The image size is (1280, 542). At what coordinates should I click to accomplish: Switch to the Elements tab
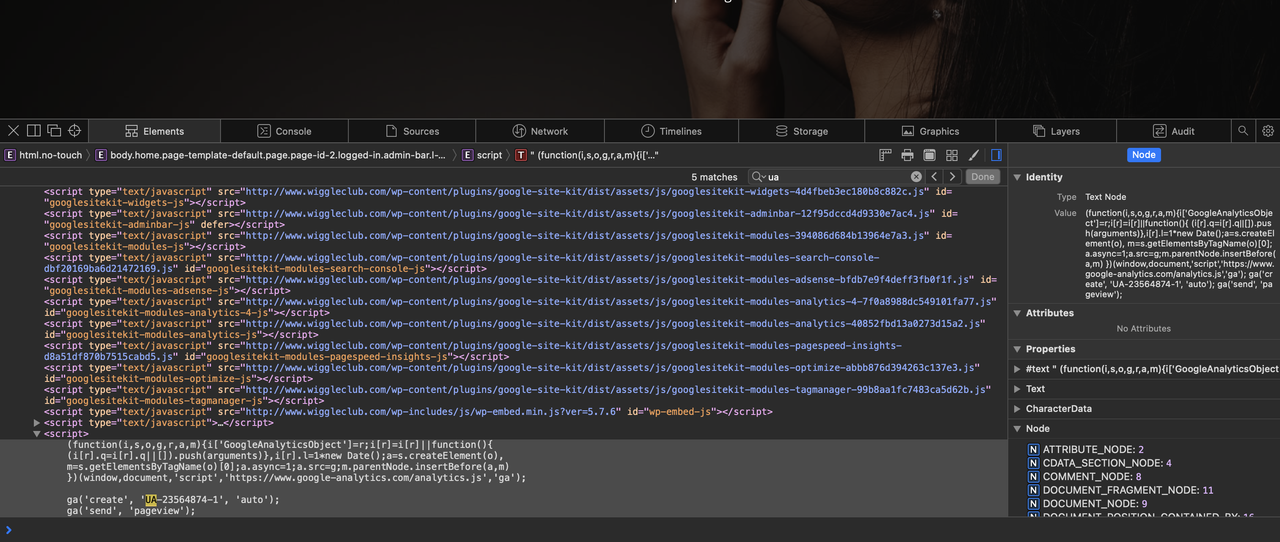tap(154, 131)
